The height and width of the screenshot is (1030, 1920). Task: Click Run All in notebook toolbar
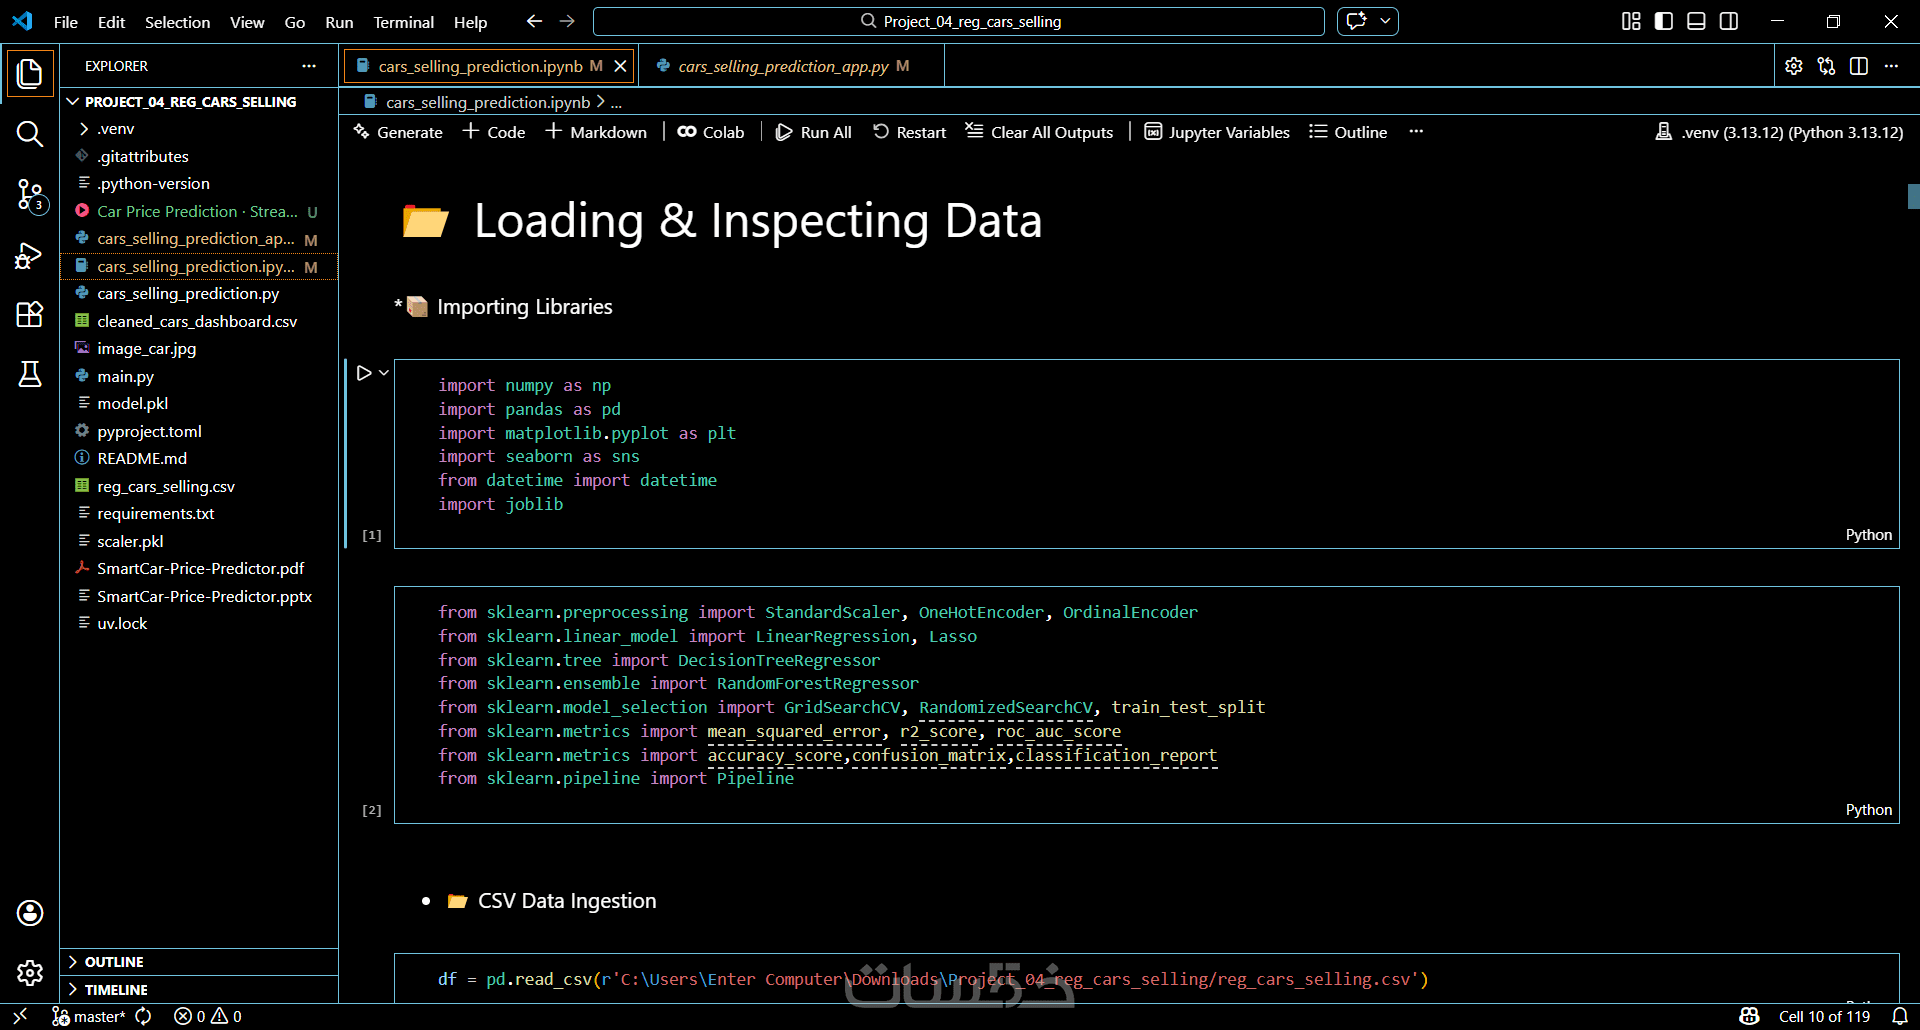[x=814, y=132]
